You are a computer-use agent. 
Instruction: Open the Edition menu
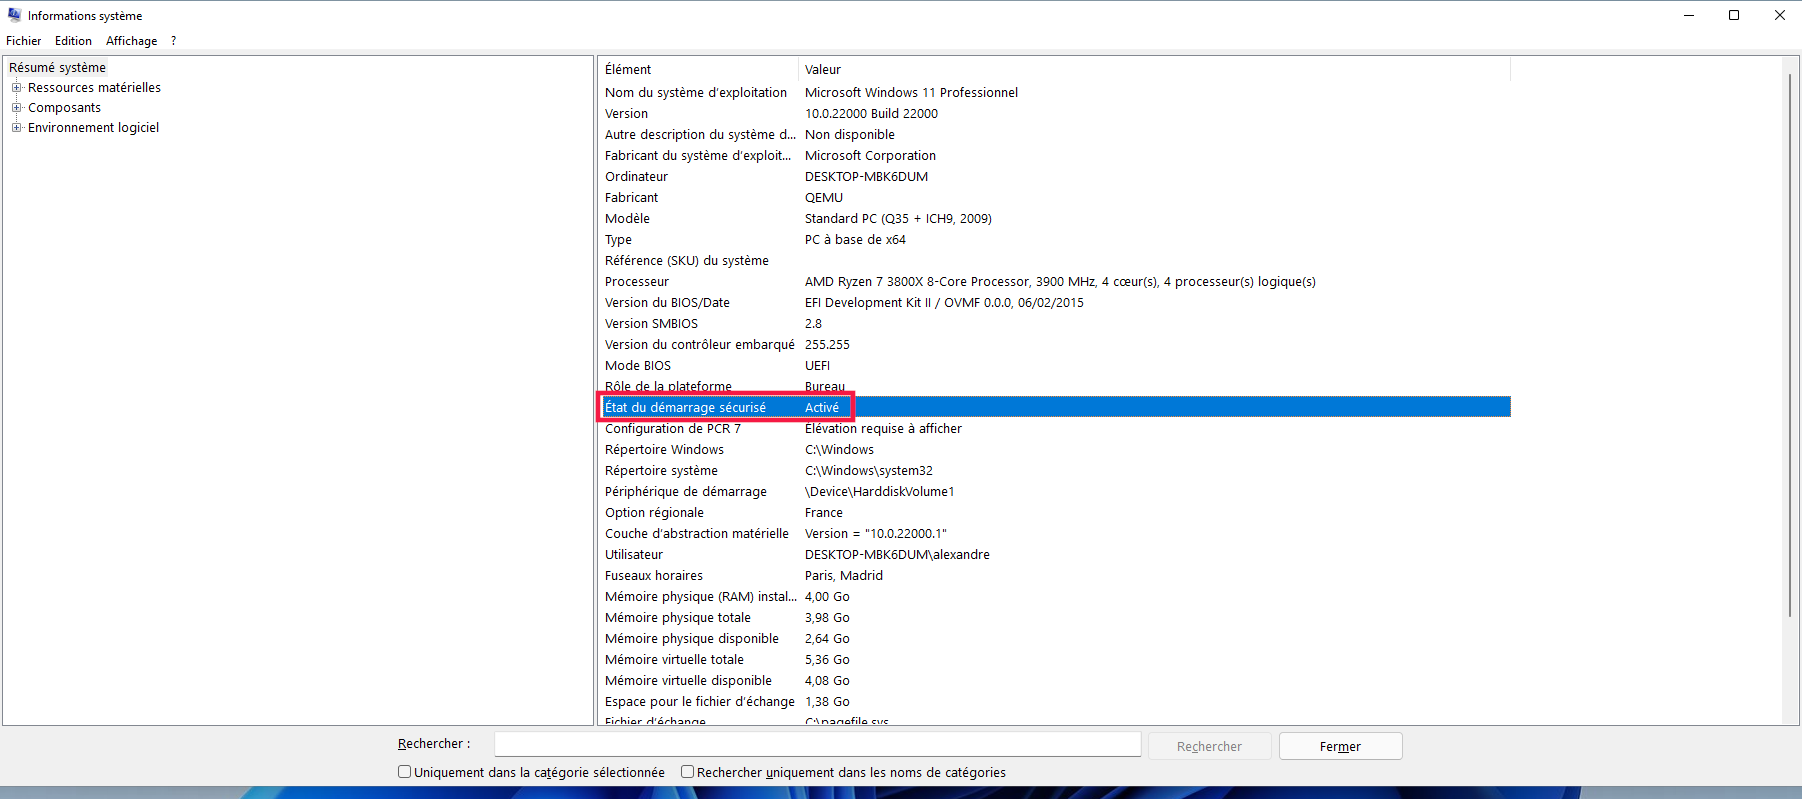click(x=73, y=41)
